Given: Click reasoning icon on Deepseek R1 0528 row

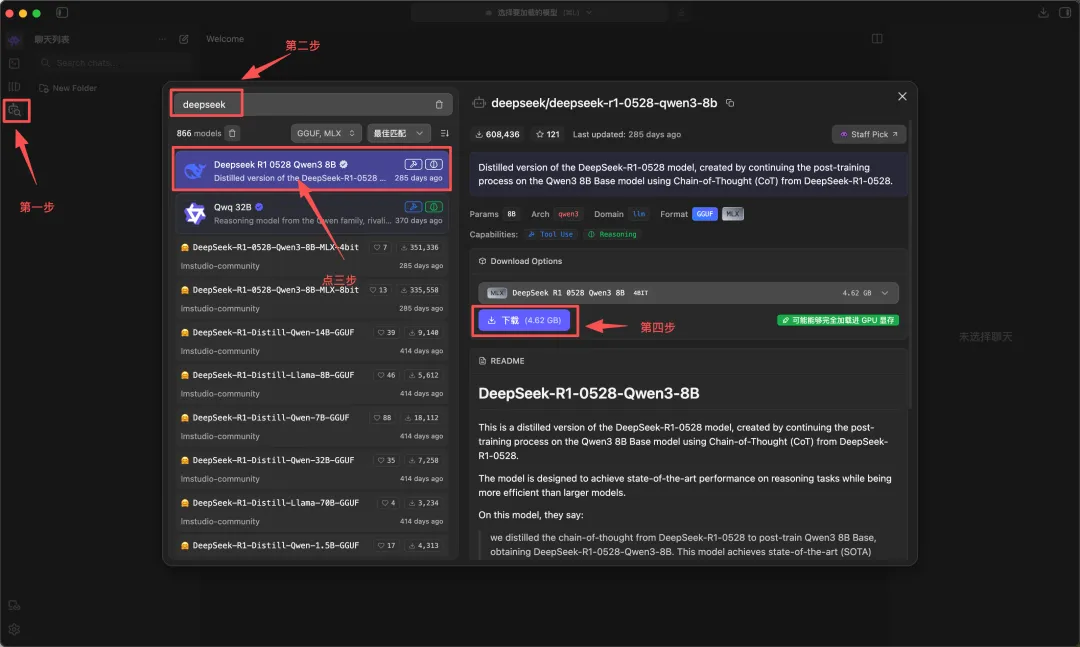Looking at the screenshot, I should (434, 164).
